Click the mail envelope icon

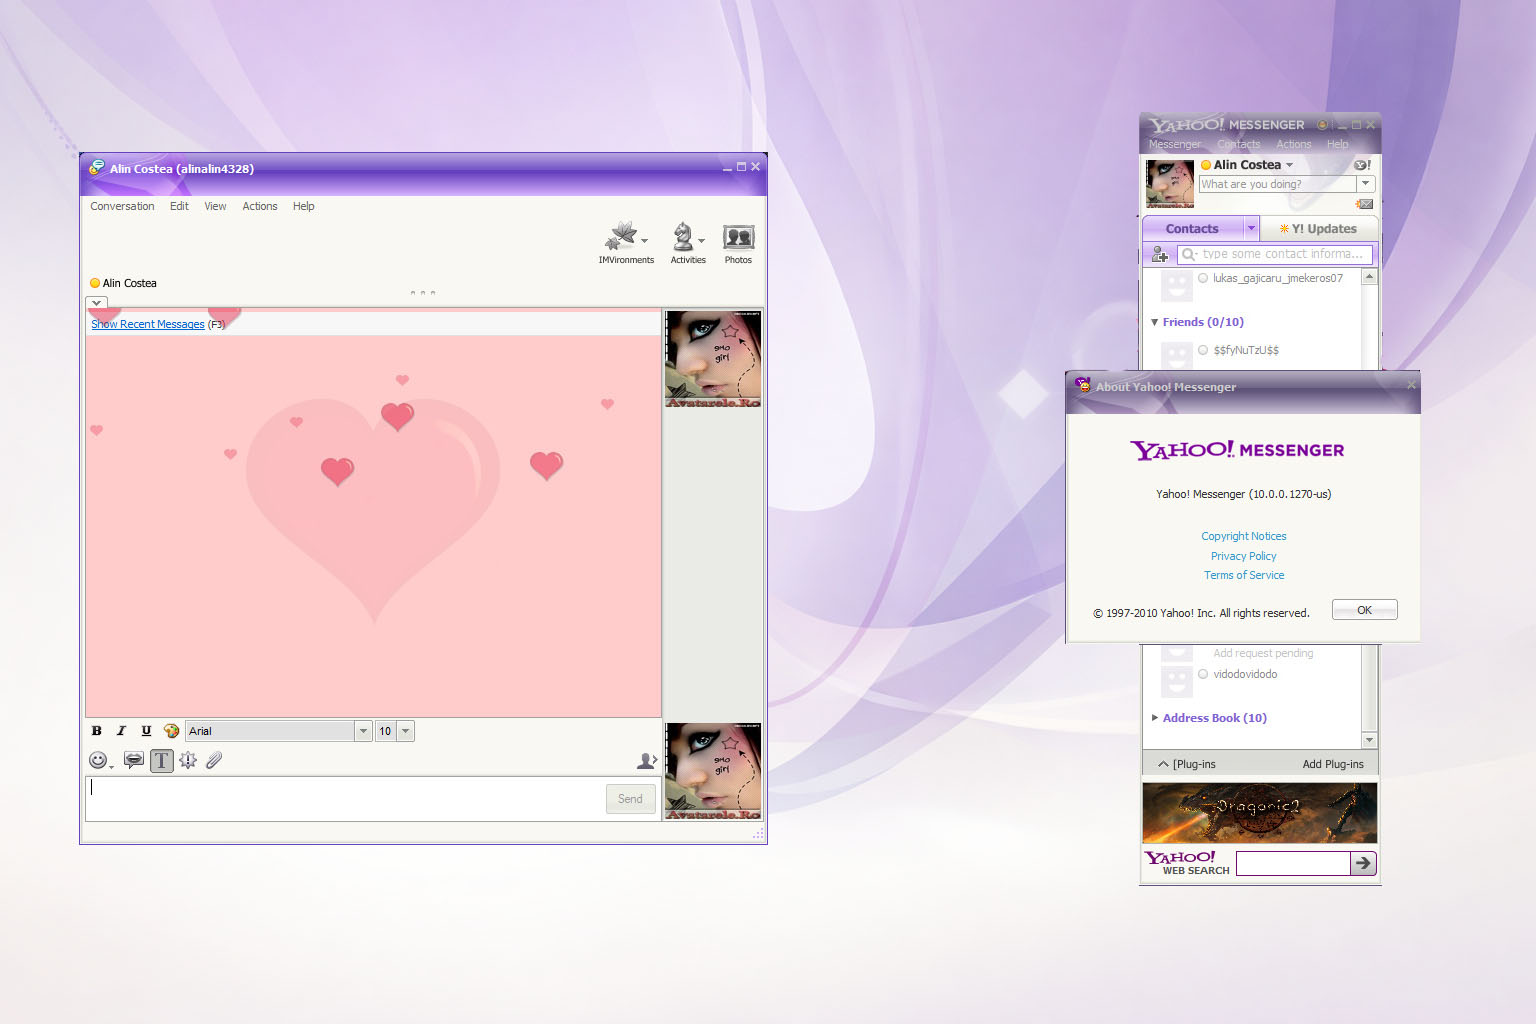(1365, 204)
